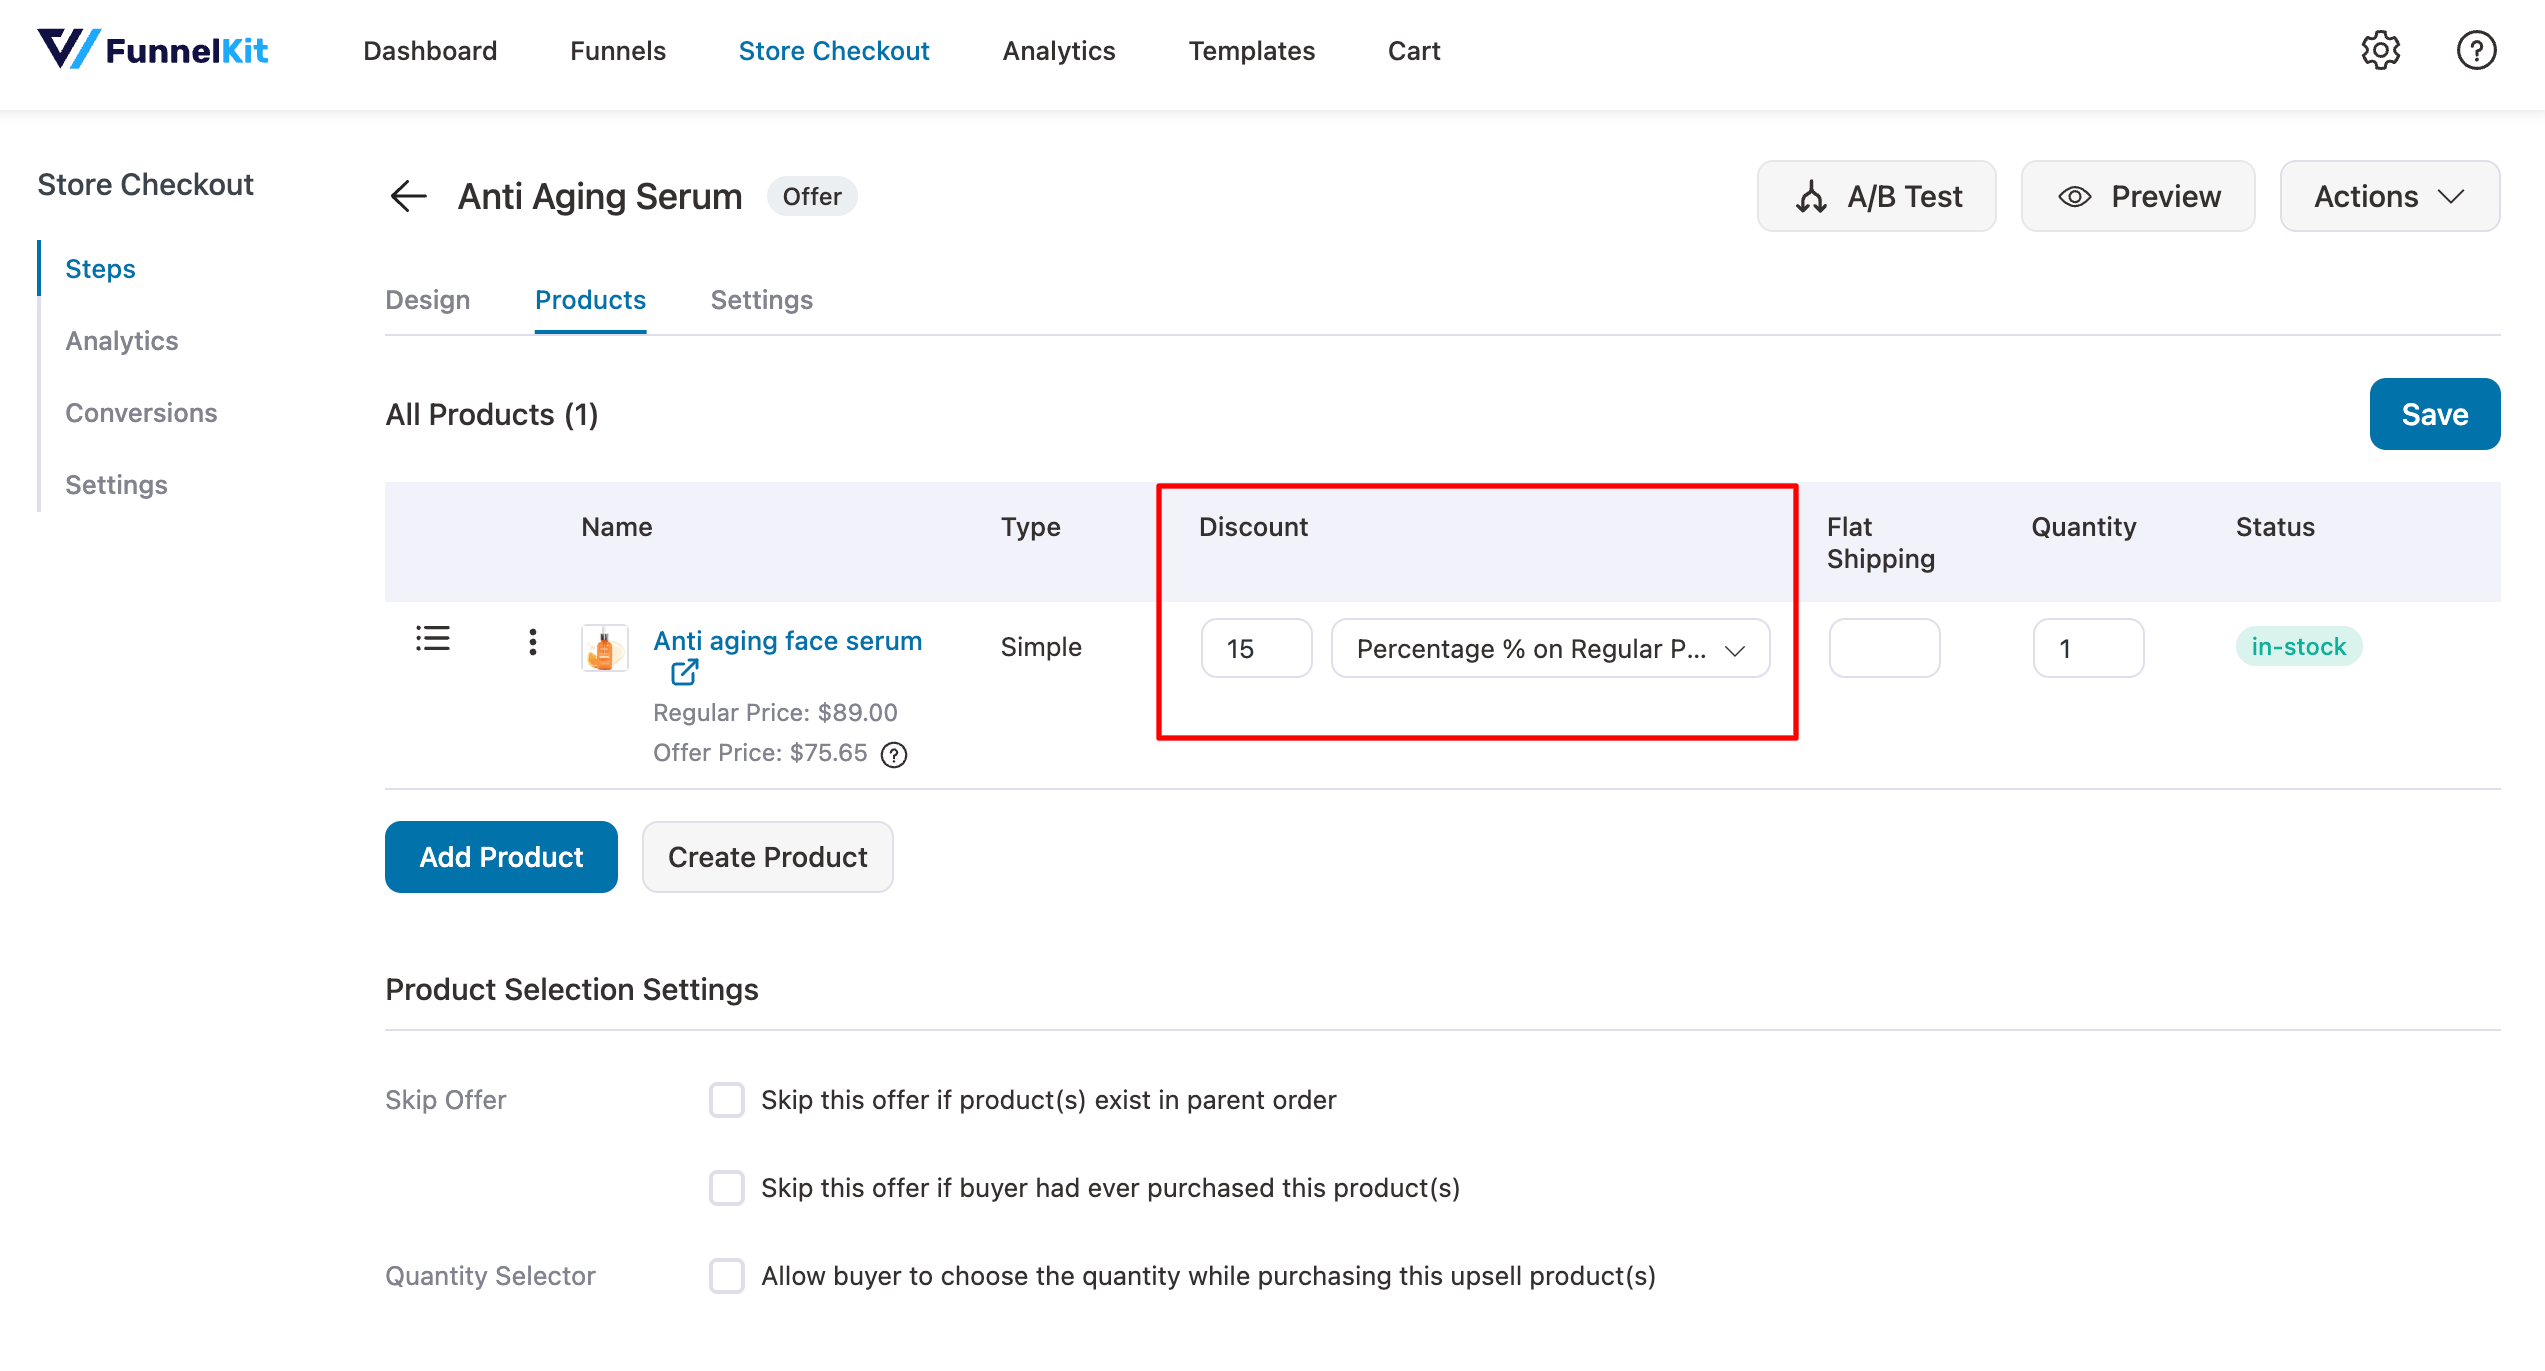Open Analytics in the top navigation

1058,51
